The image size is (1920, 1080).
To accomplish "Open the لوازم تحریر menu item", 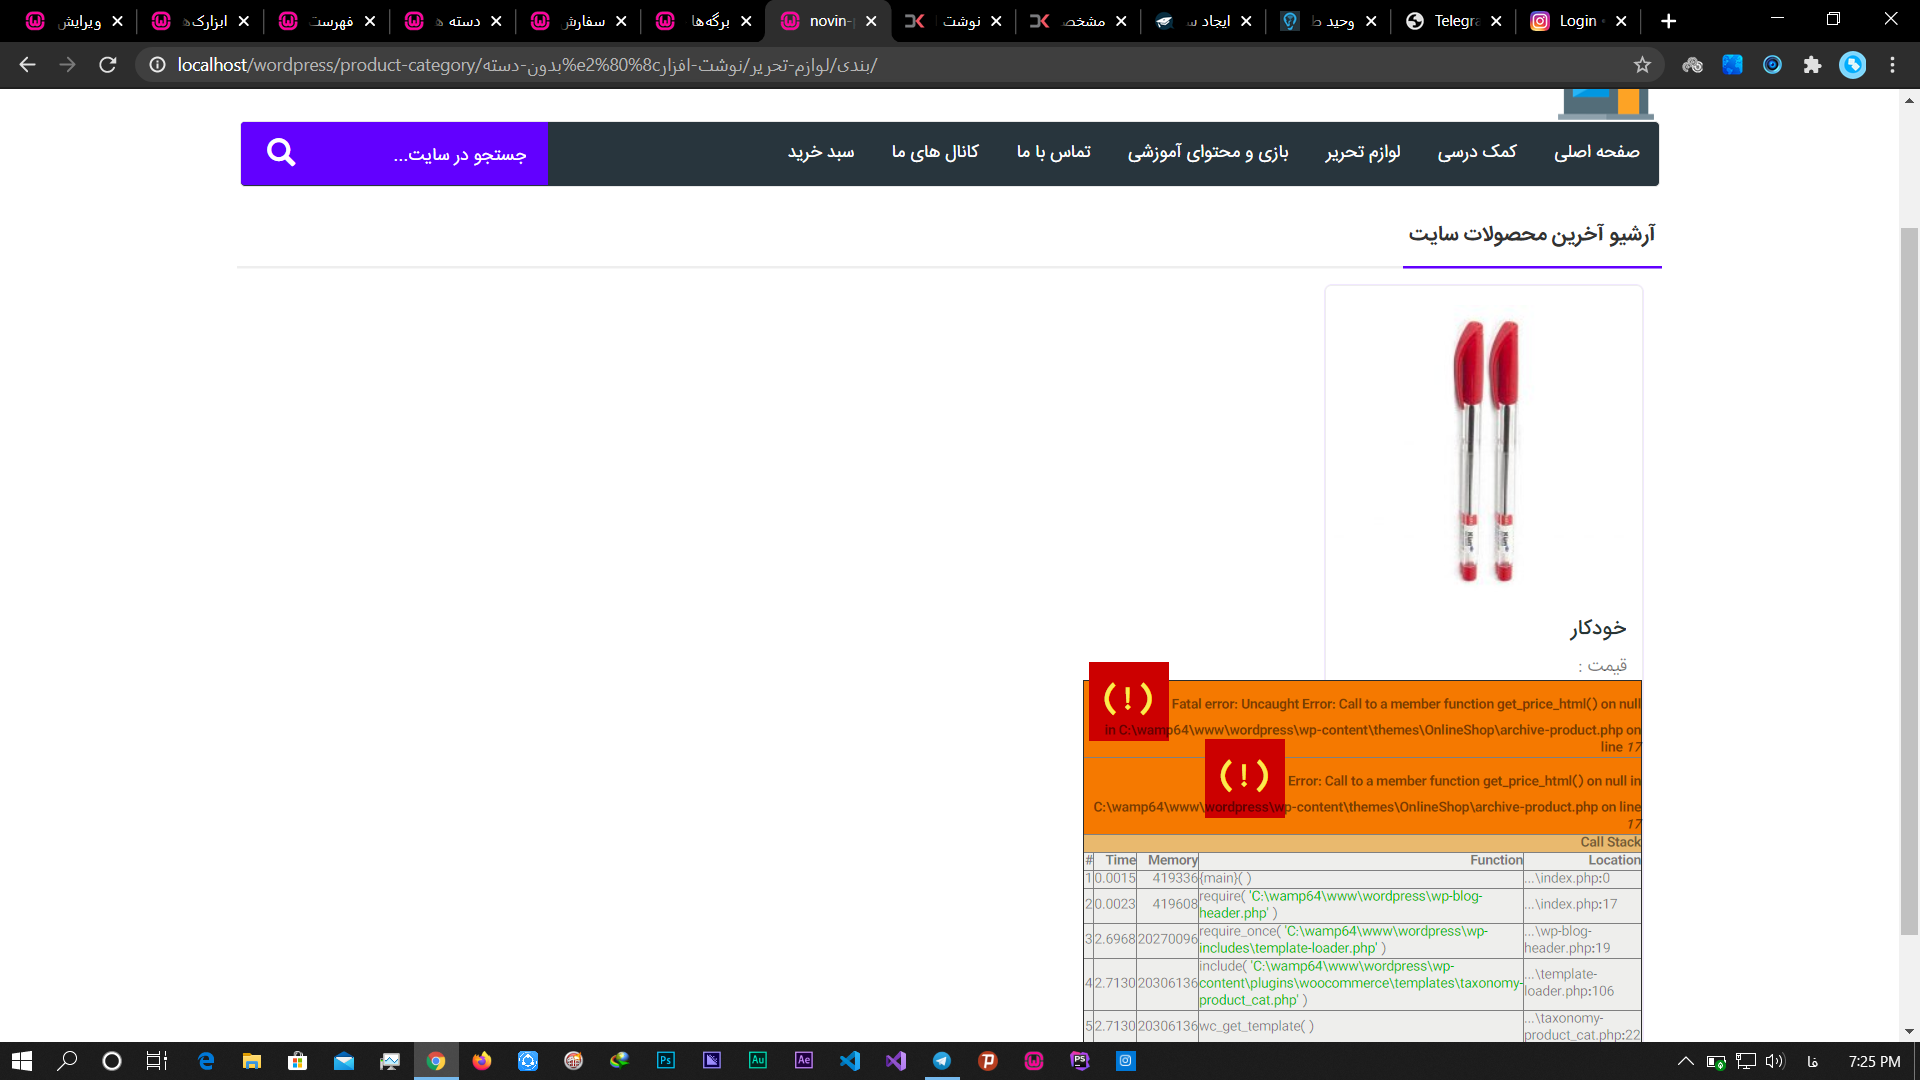I will pyautogui.click(x=1362, y=152).
